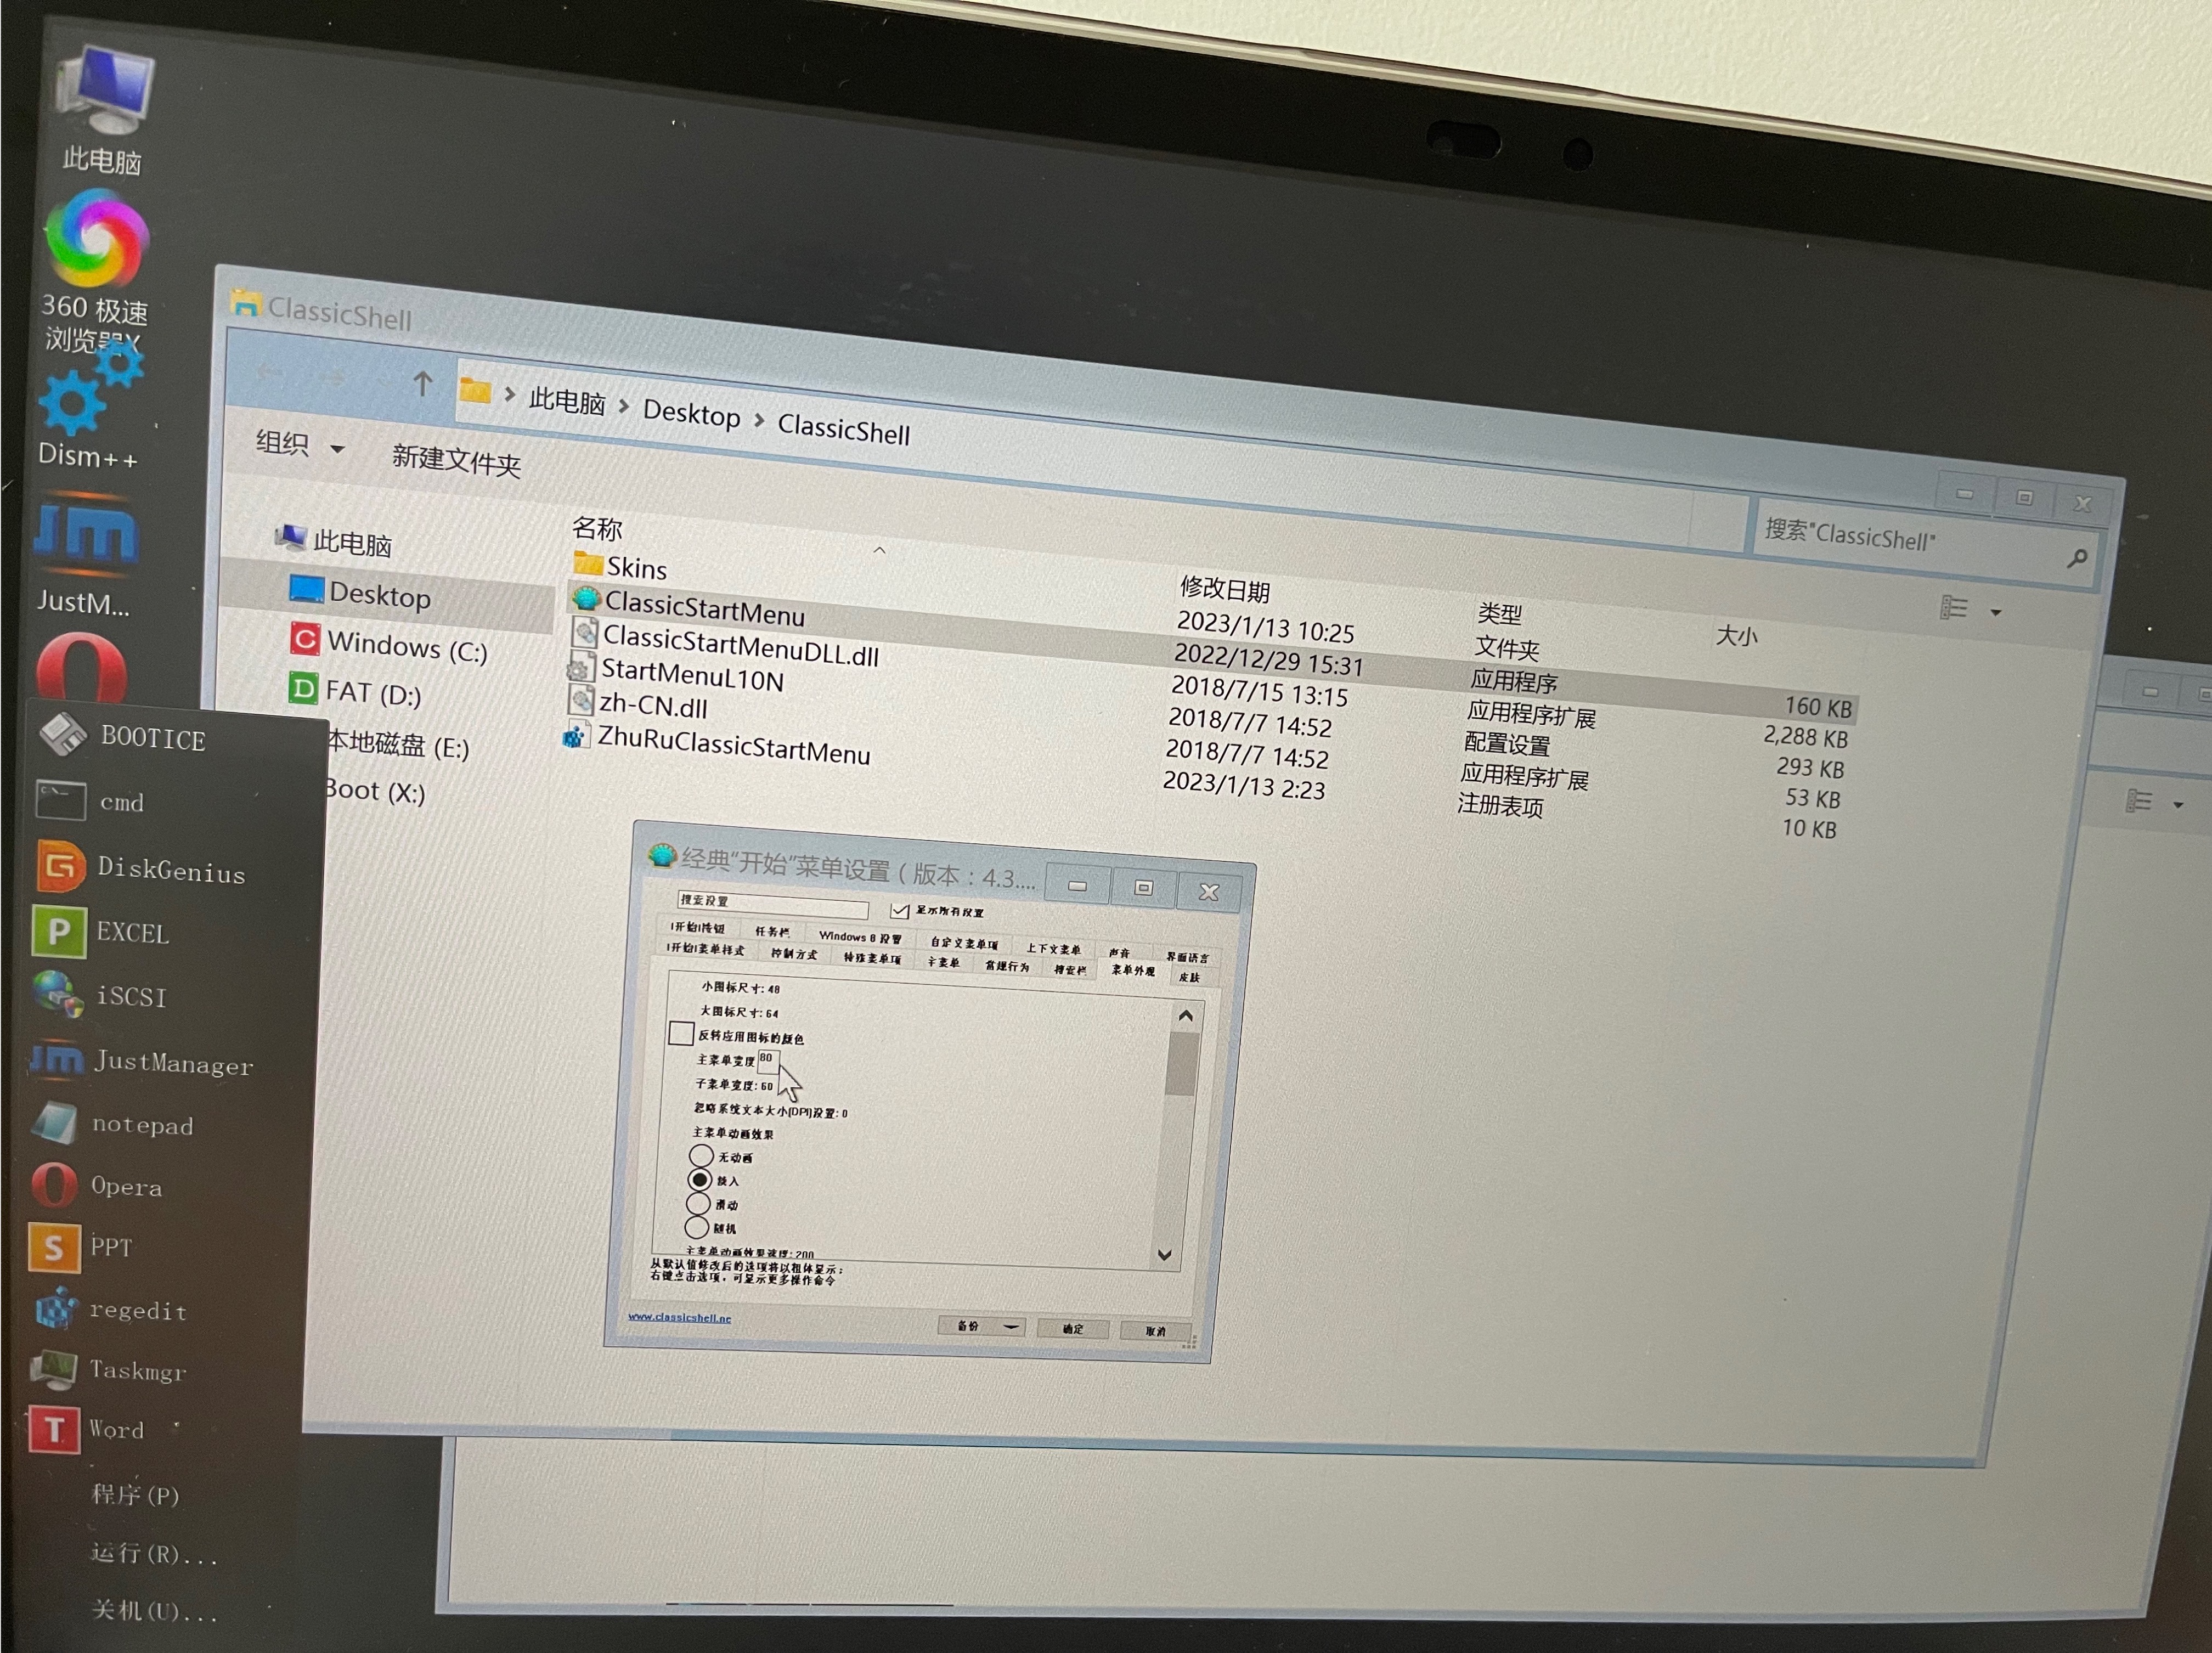Select the 淡入 animation radio button
The height and width of the screenshot is (1653, 2212).
tap(700, 1180)
